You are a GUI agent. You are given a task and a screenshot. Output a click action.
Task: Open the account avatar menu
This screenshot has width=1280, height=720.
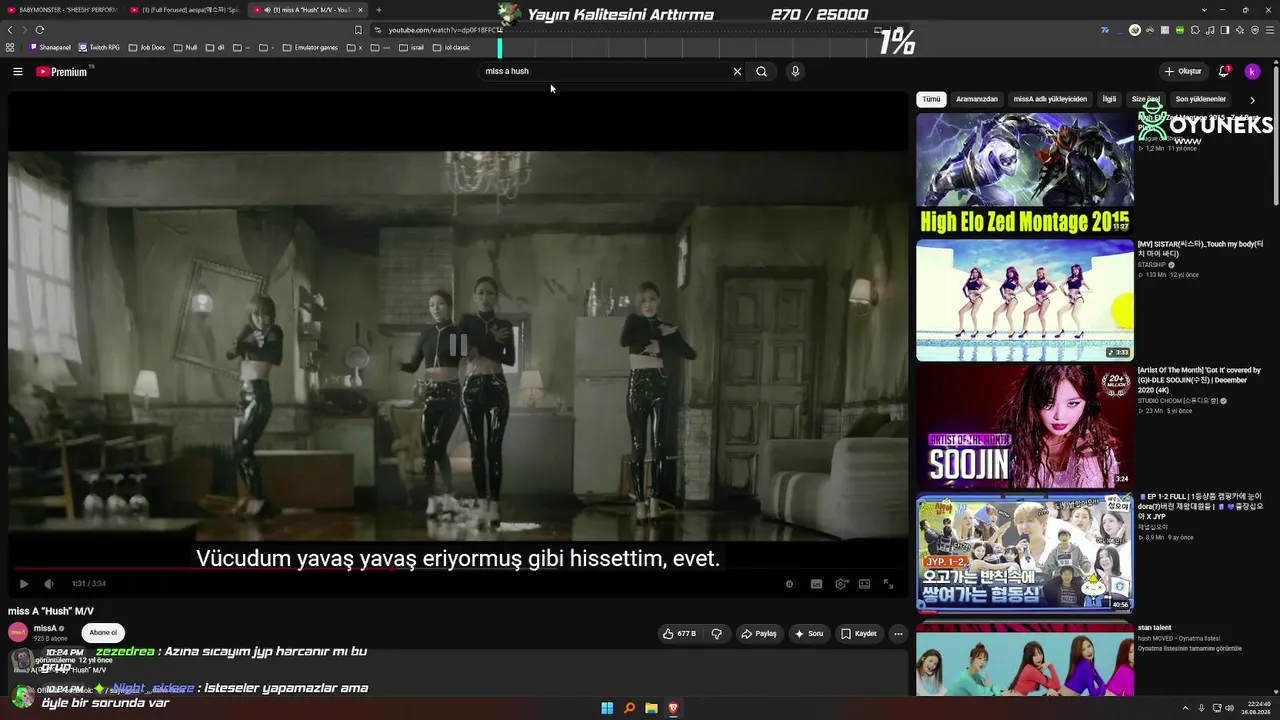(1252, 71)
